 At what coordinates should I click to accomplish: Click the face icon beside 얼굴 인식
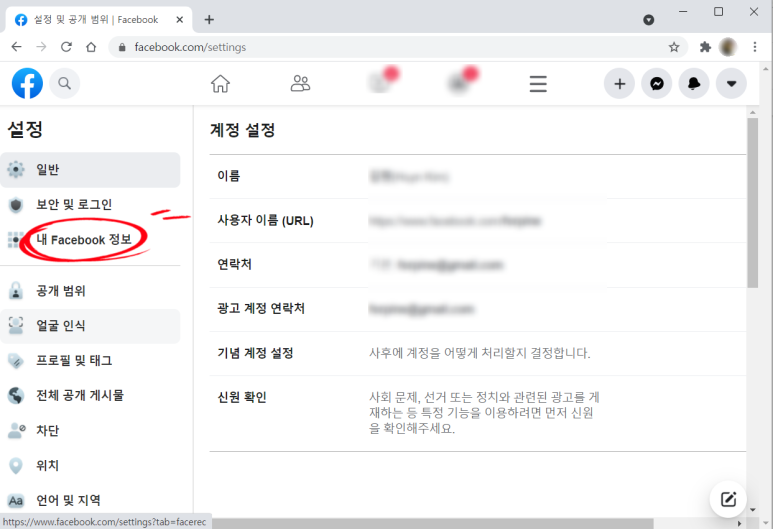16,326
